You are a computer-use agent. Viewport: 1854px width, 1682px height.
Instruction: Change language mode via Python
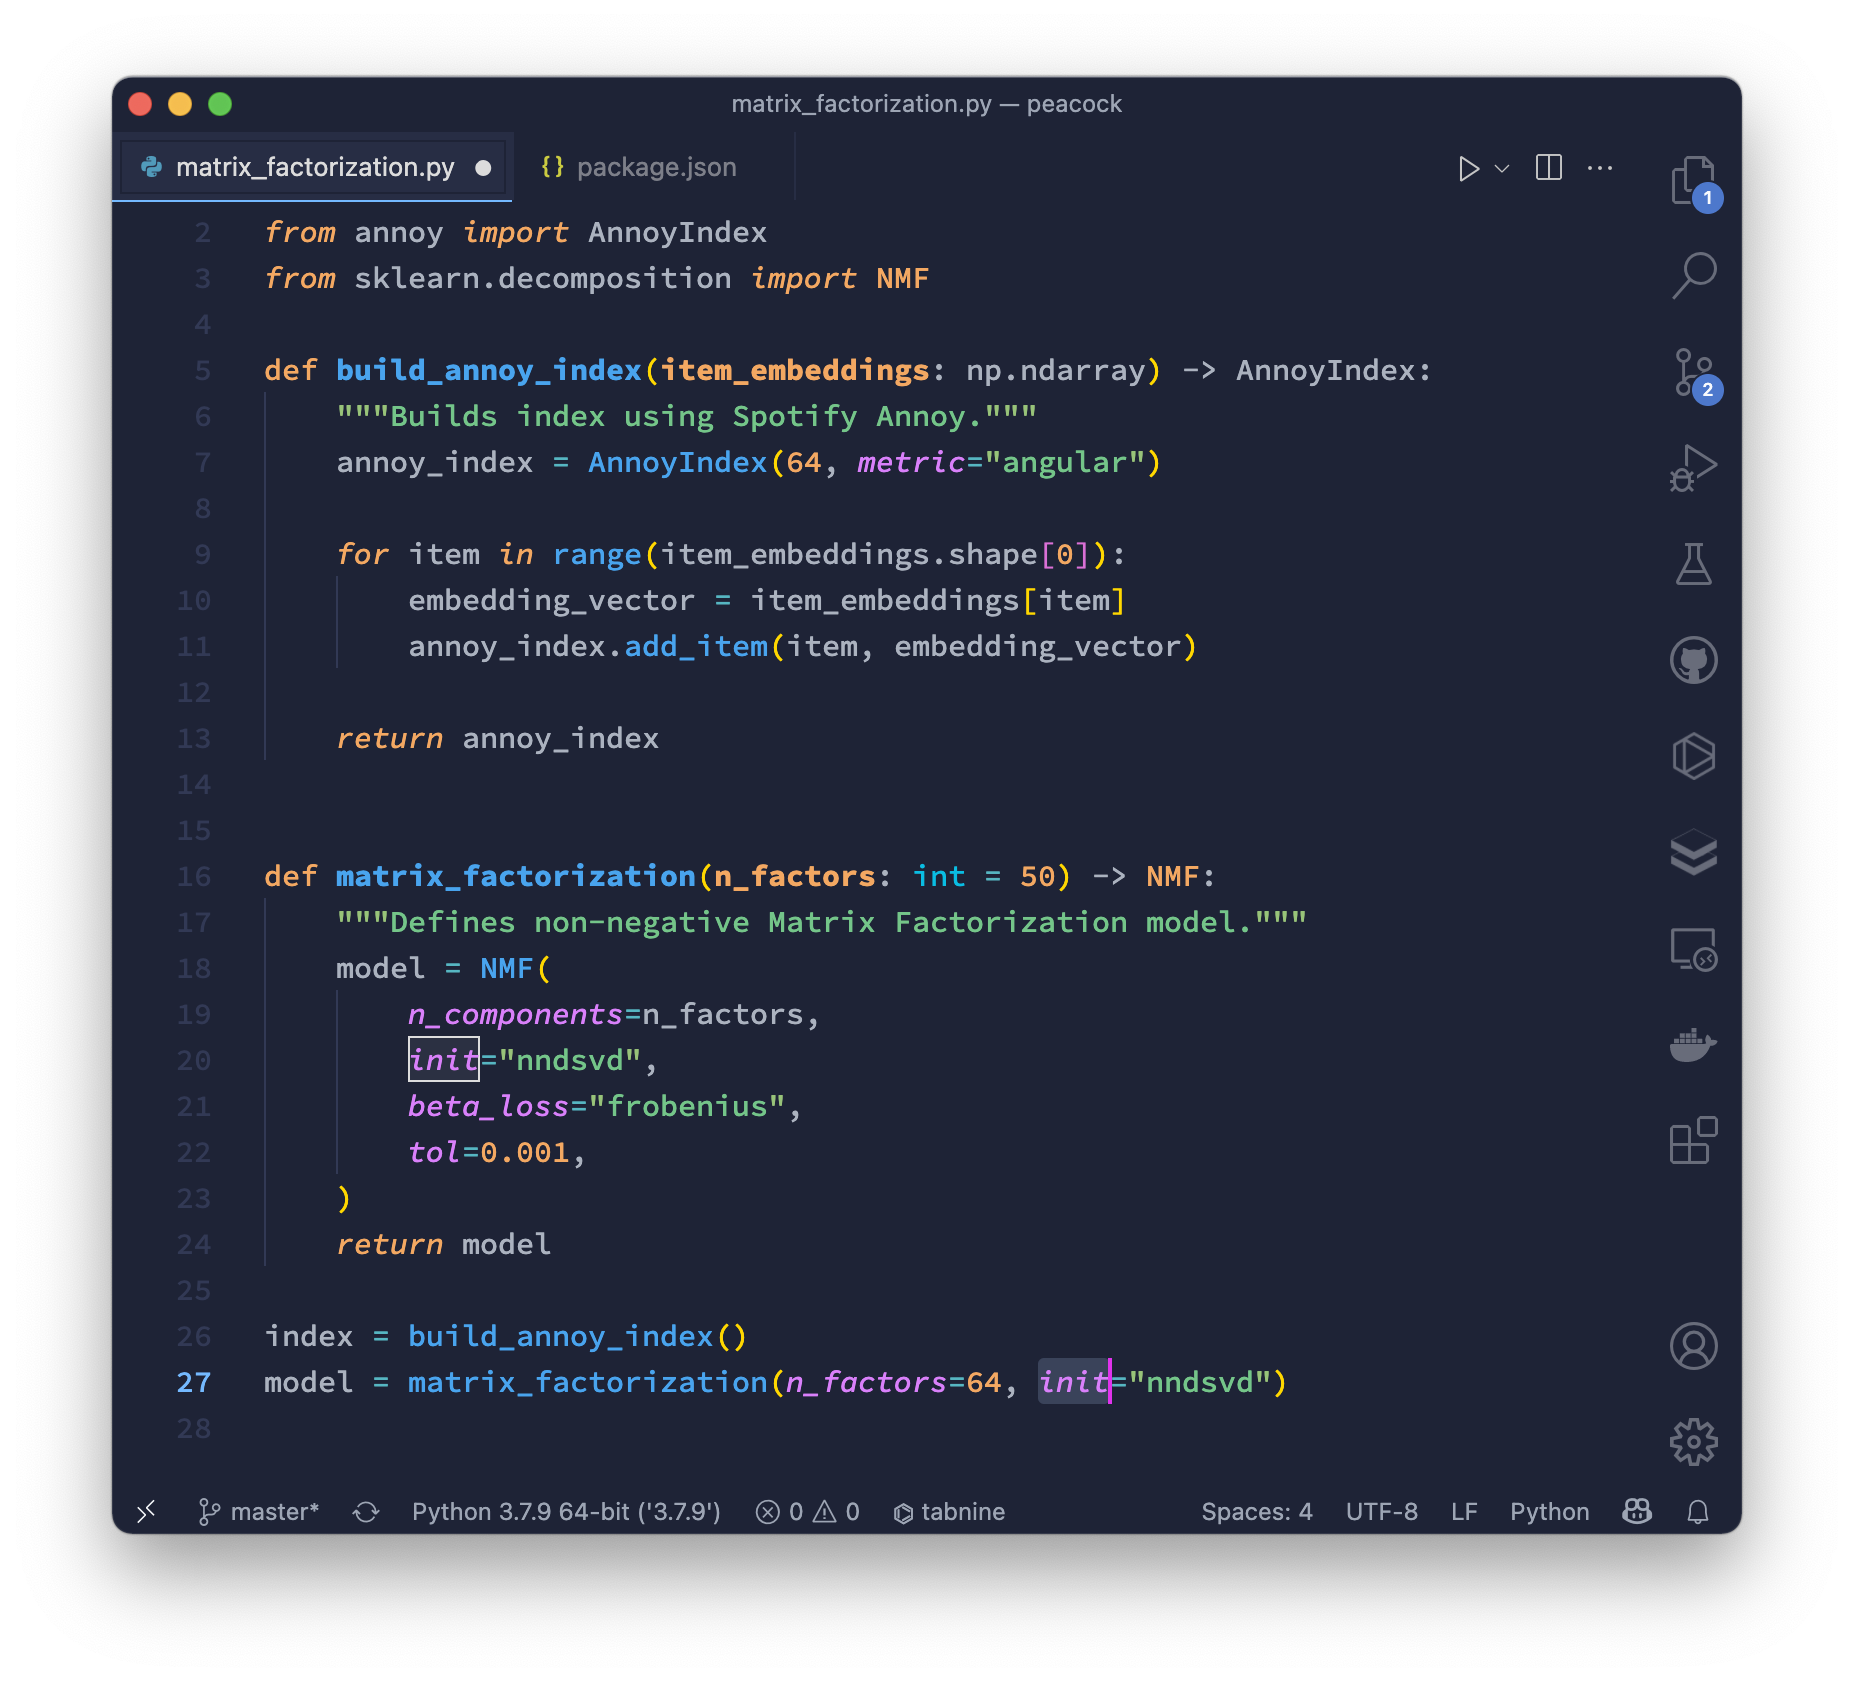1549,1511
